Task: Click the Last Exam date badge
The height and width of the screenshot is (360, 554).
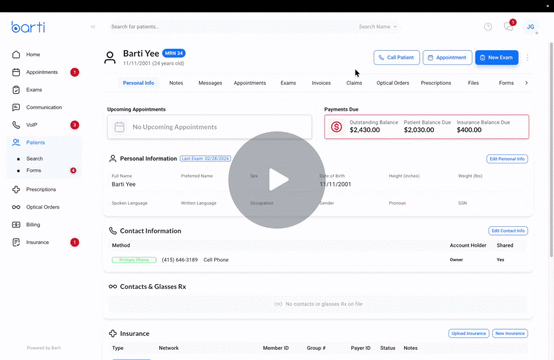Action: coord(205,159)
